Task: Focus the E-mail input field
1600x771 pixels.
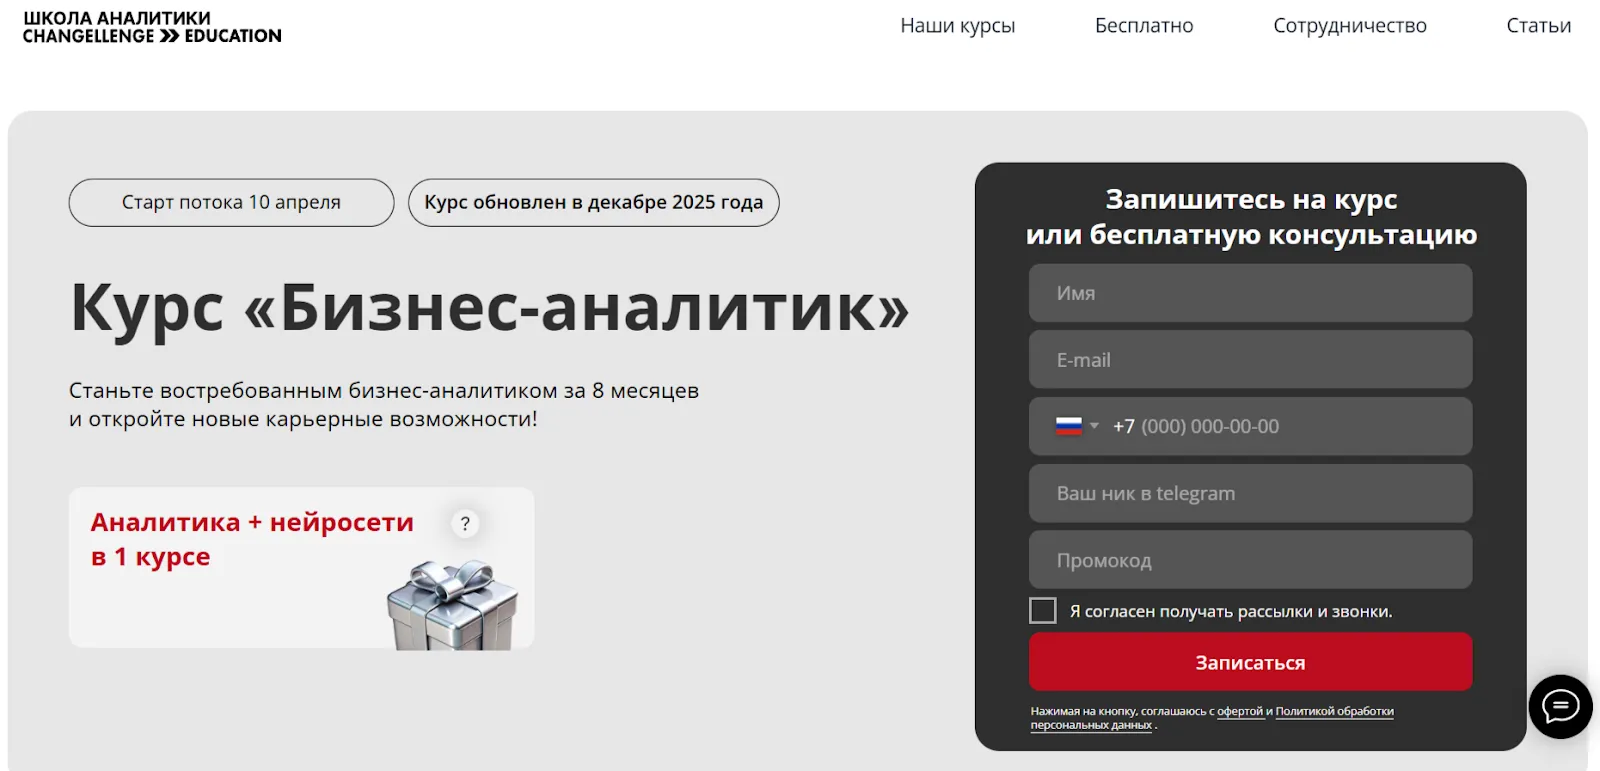Action: (x=1250, y=360)
